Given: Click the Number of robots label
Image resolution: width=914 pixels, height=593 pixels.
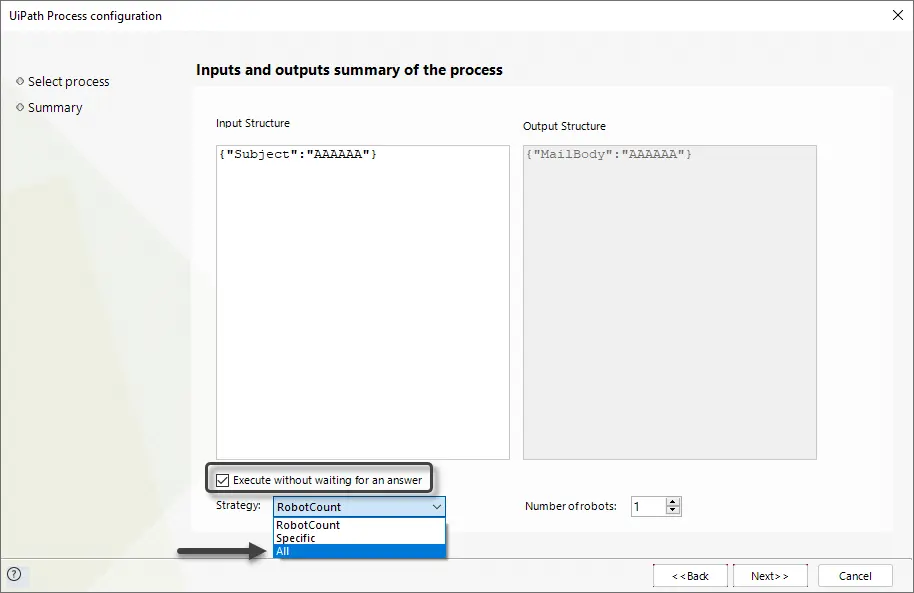Looking at the screenshot, I should click(x=571, y=506).
